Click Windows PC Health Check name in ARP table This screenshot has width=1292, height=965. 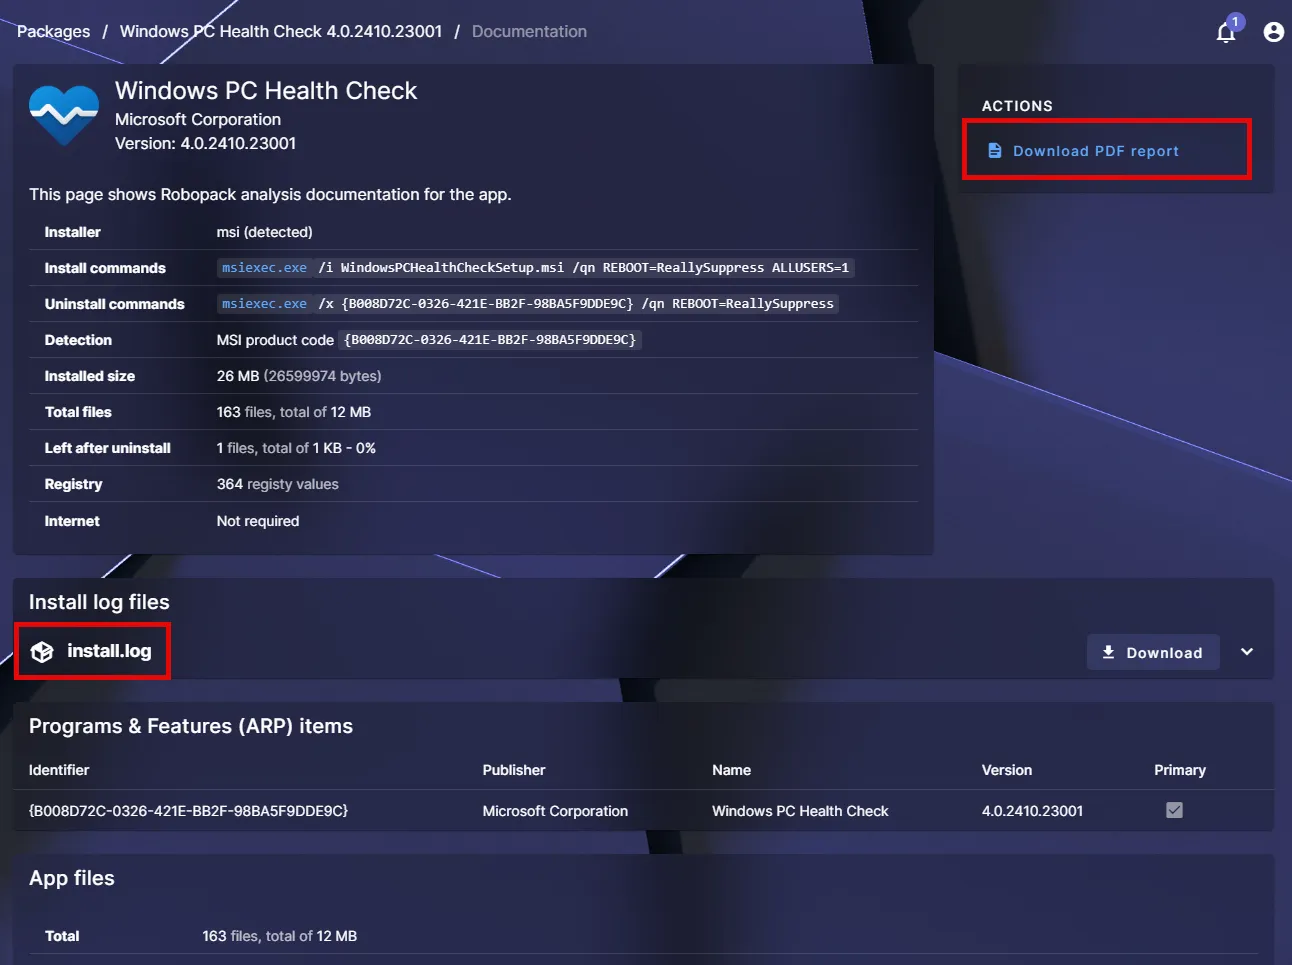click(800, 811)
